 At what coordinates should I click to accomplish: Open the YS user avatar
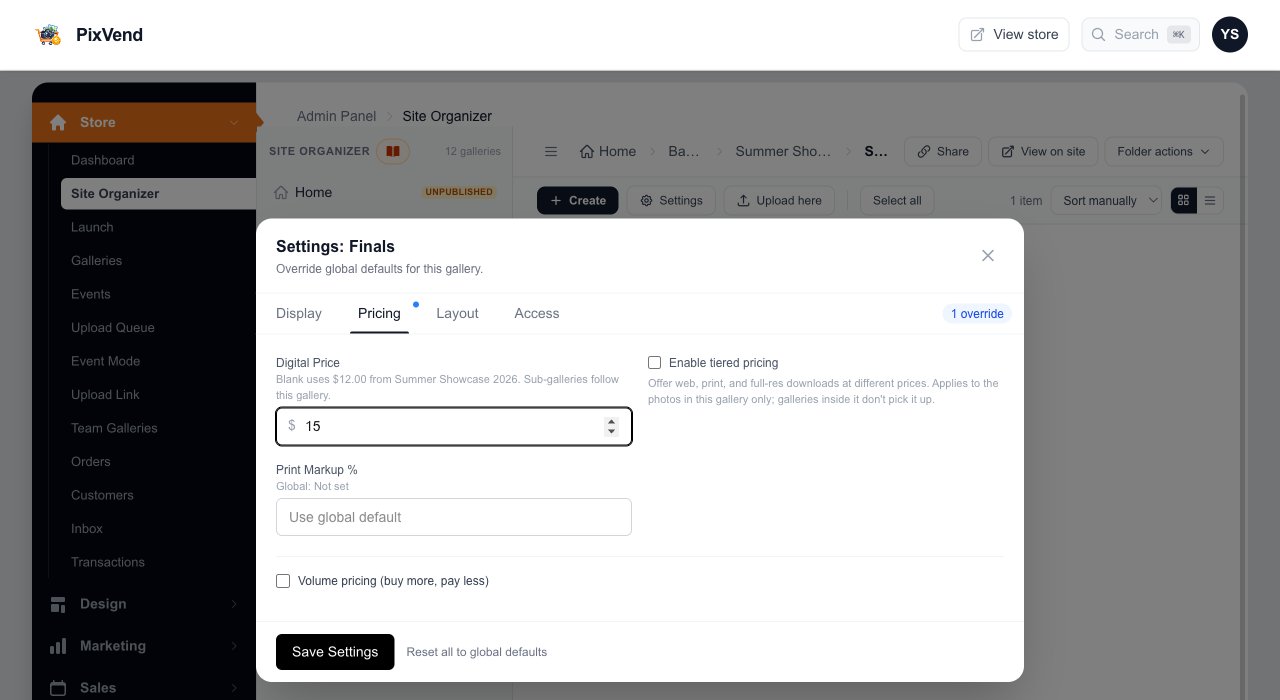pyautogui.click(x=1230, y=34)
